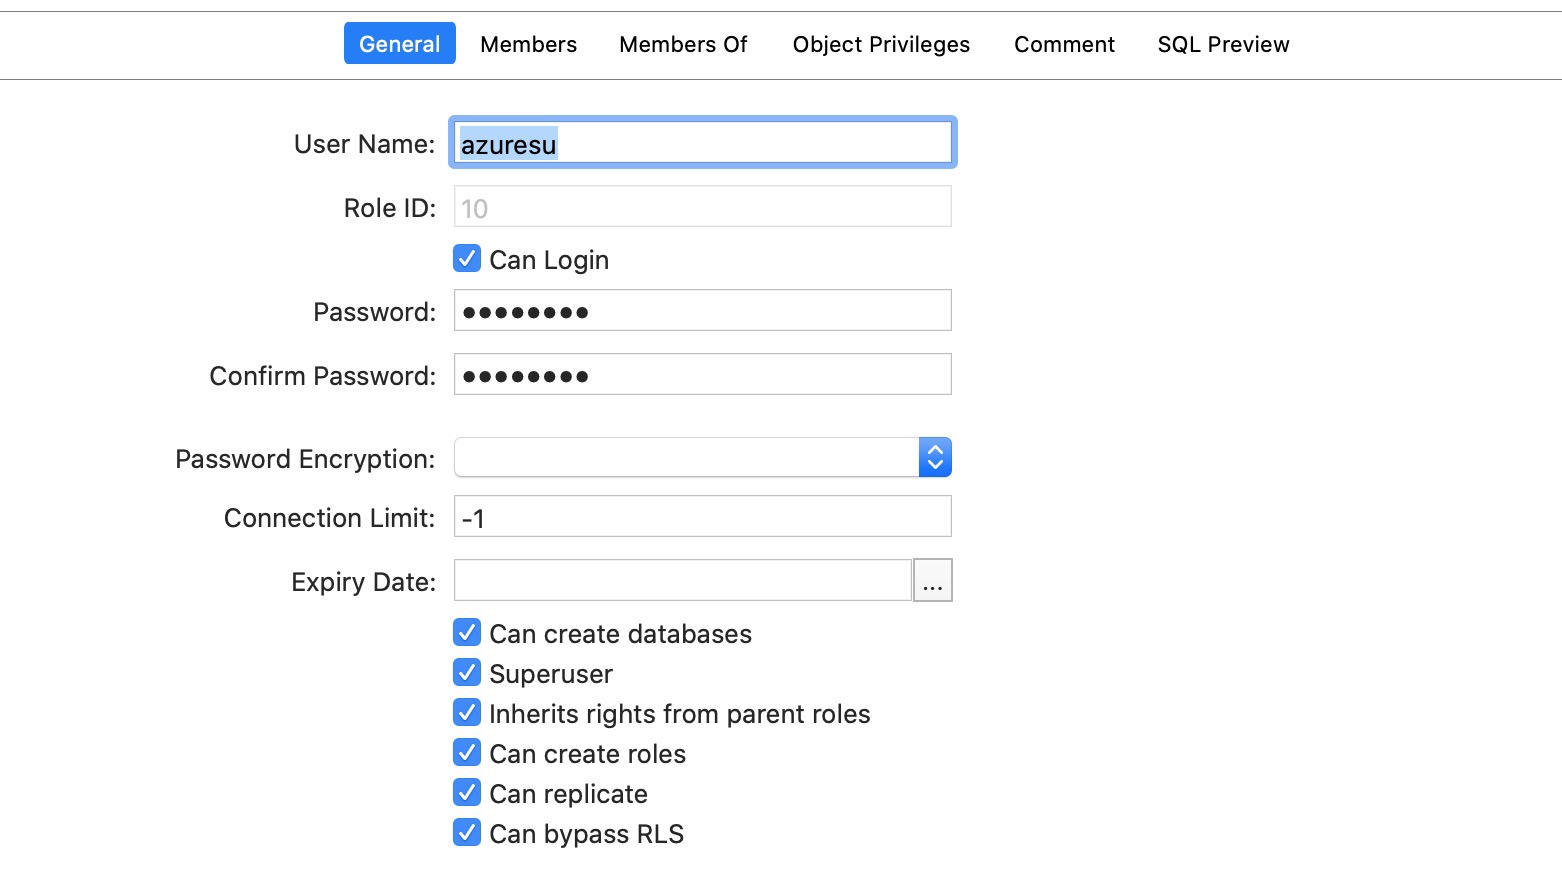The width and height of the screenshot is (1562, 872).
Task: Open the Password Encryption dropdown
Action: click(934, 456)
